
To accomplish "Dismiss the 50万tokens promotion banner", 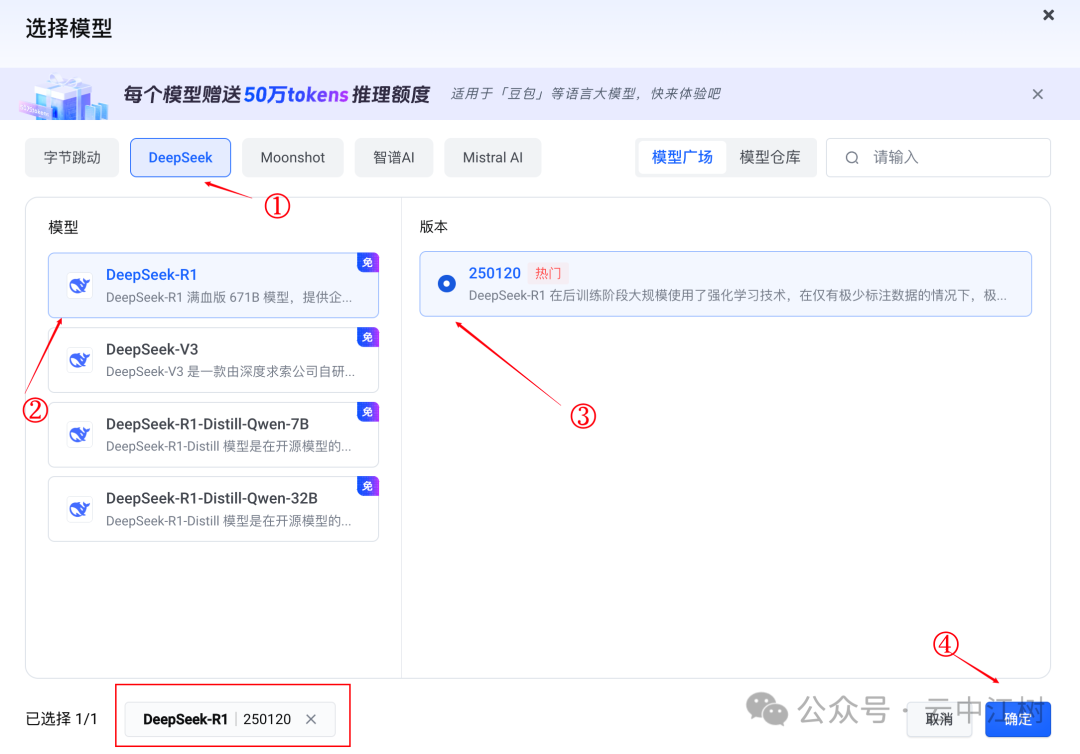I will [1037, 94].
